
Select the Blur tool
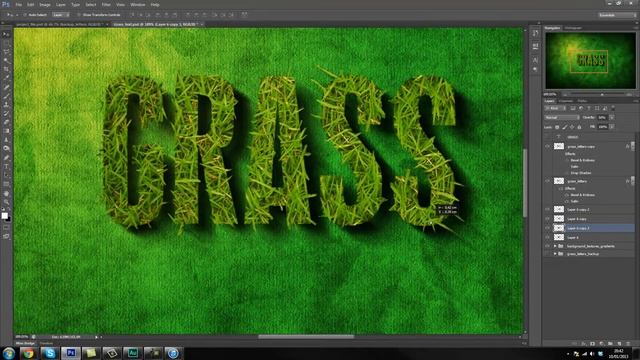[x=6, y=140]
